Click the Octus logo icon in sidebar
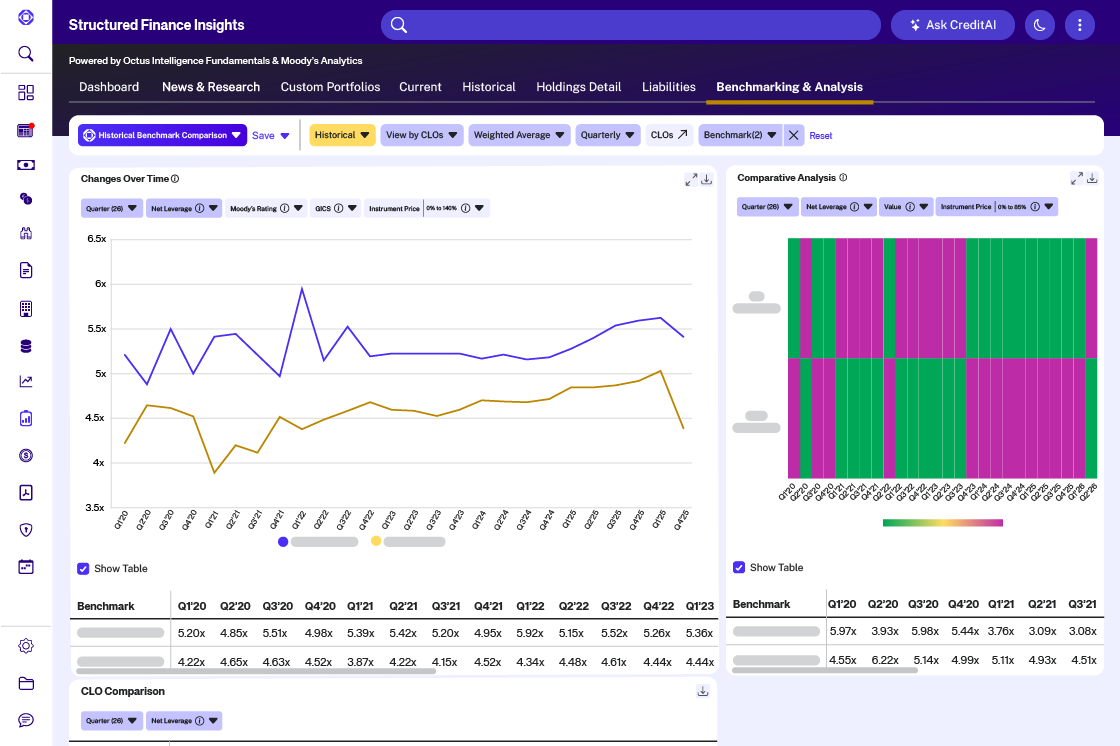 (x=26, y=17)
